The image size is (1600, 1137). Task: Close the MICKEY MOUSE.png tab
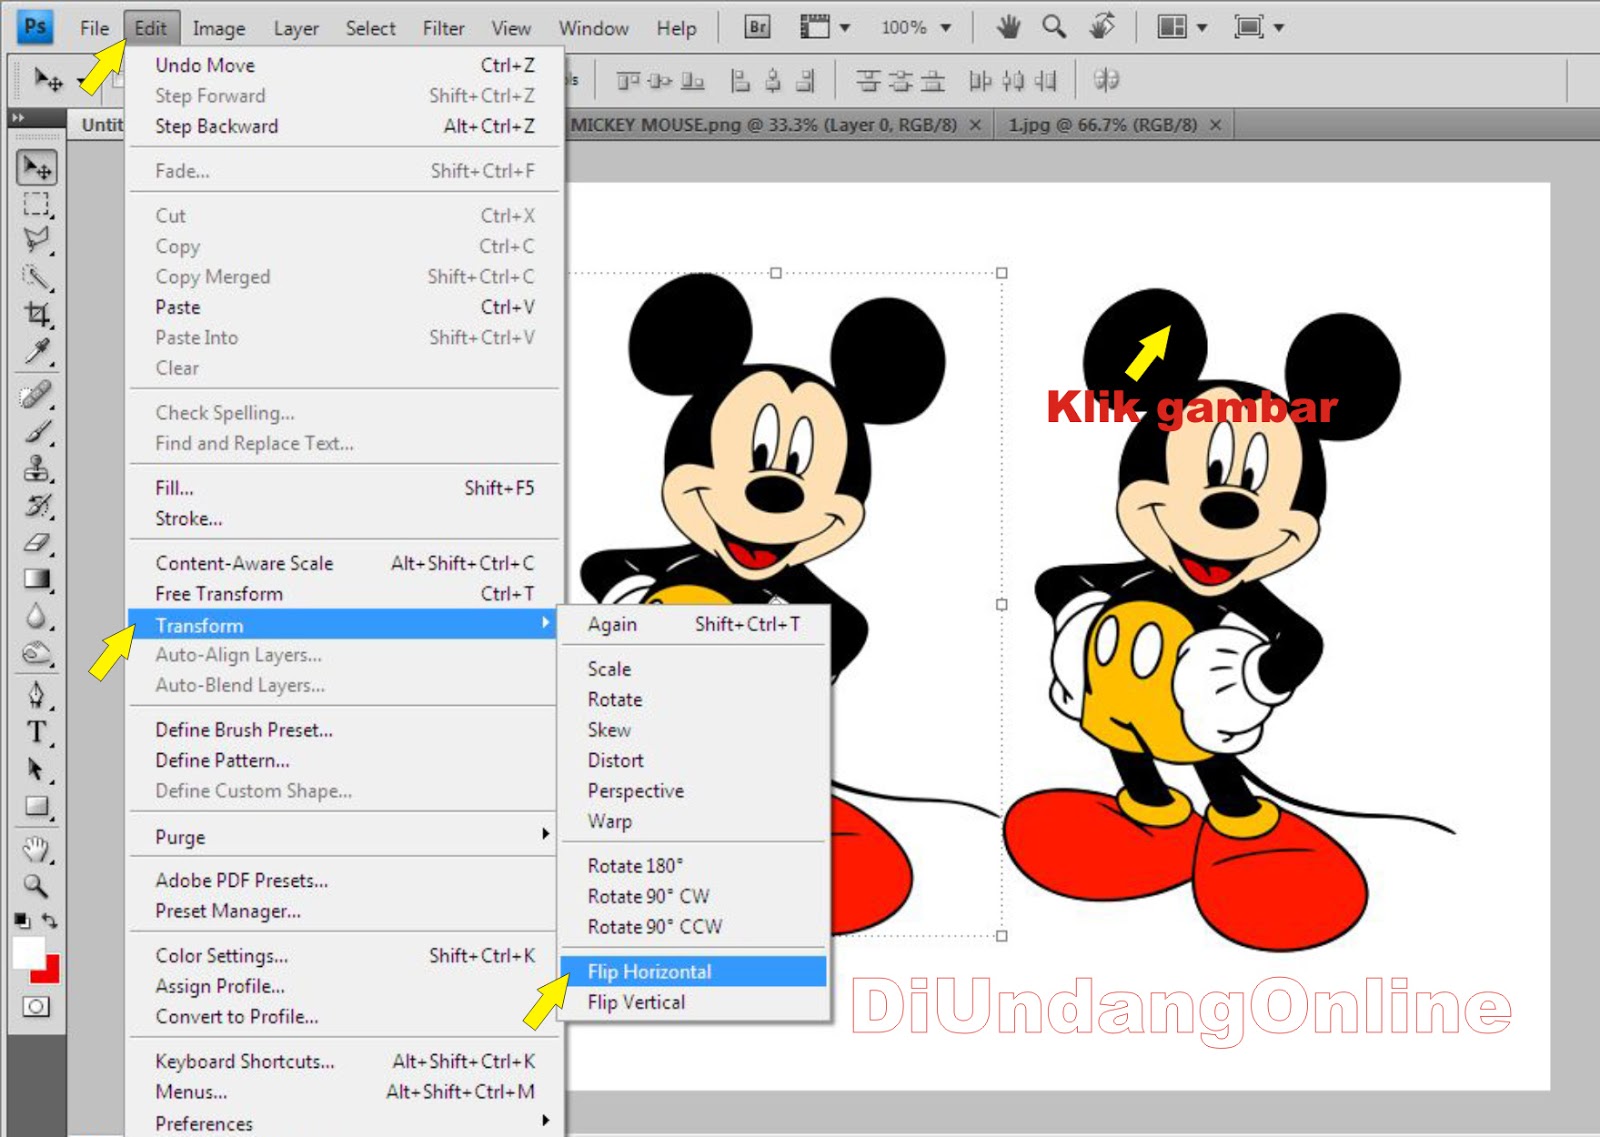975,125
